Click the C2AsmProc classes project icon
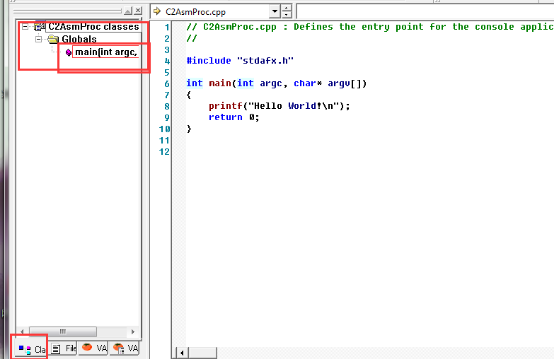Screen dimensions: 554x360 [40, 26]
